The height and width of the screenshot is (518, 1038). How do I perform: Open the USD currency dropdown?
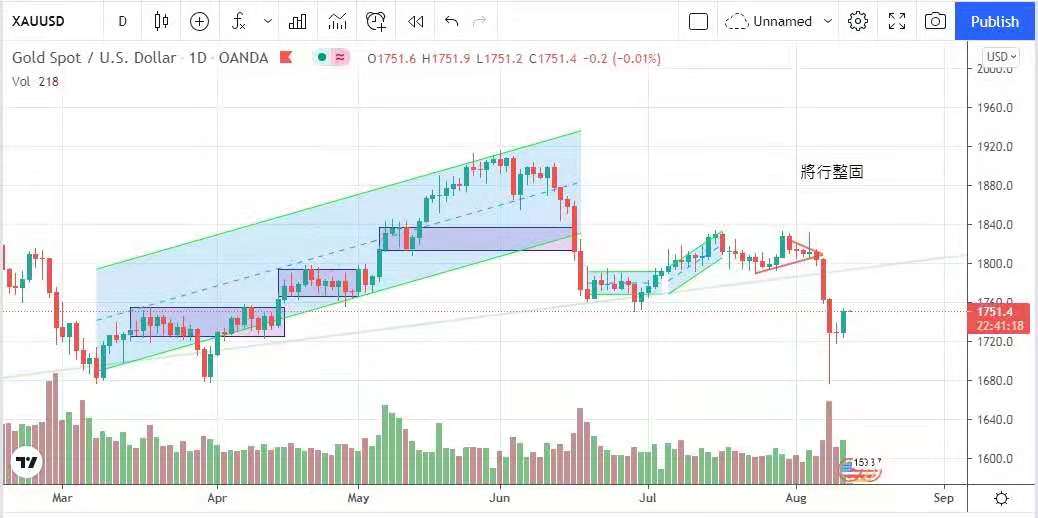(1001, 57)
